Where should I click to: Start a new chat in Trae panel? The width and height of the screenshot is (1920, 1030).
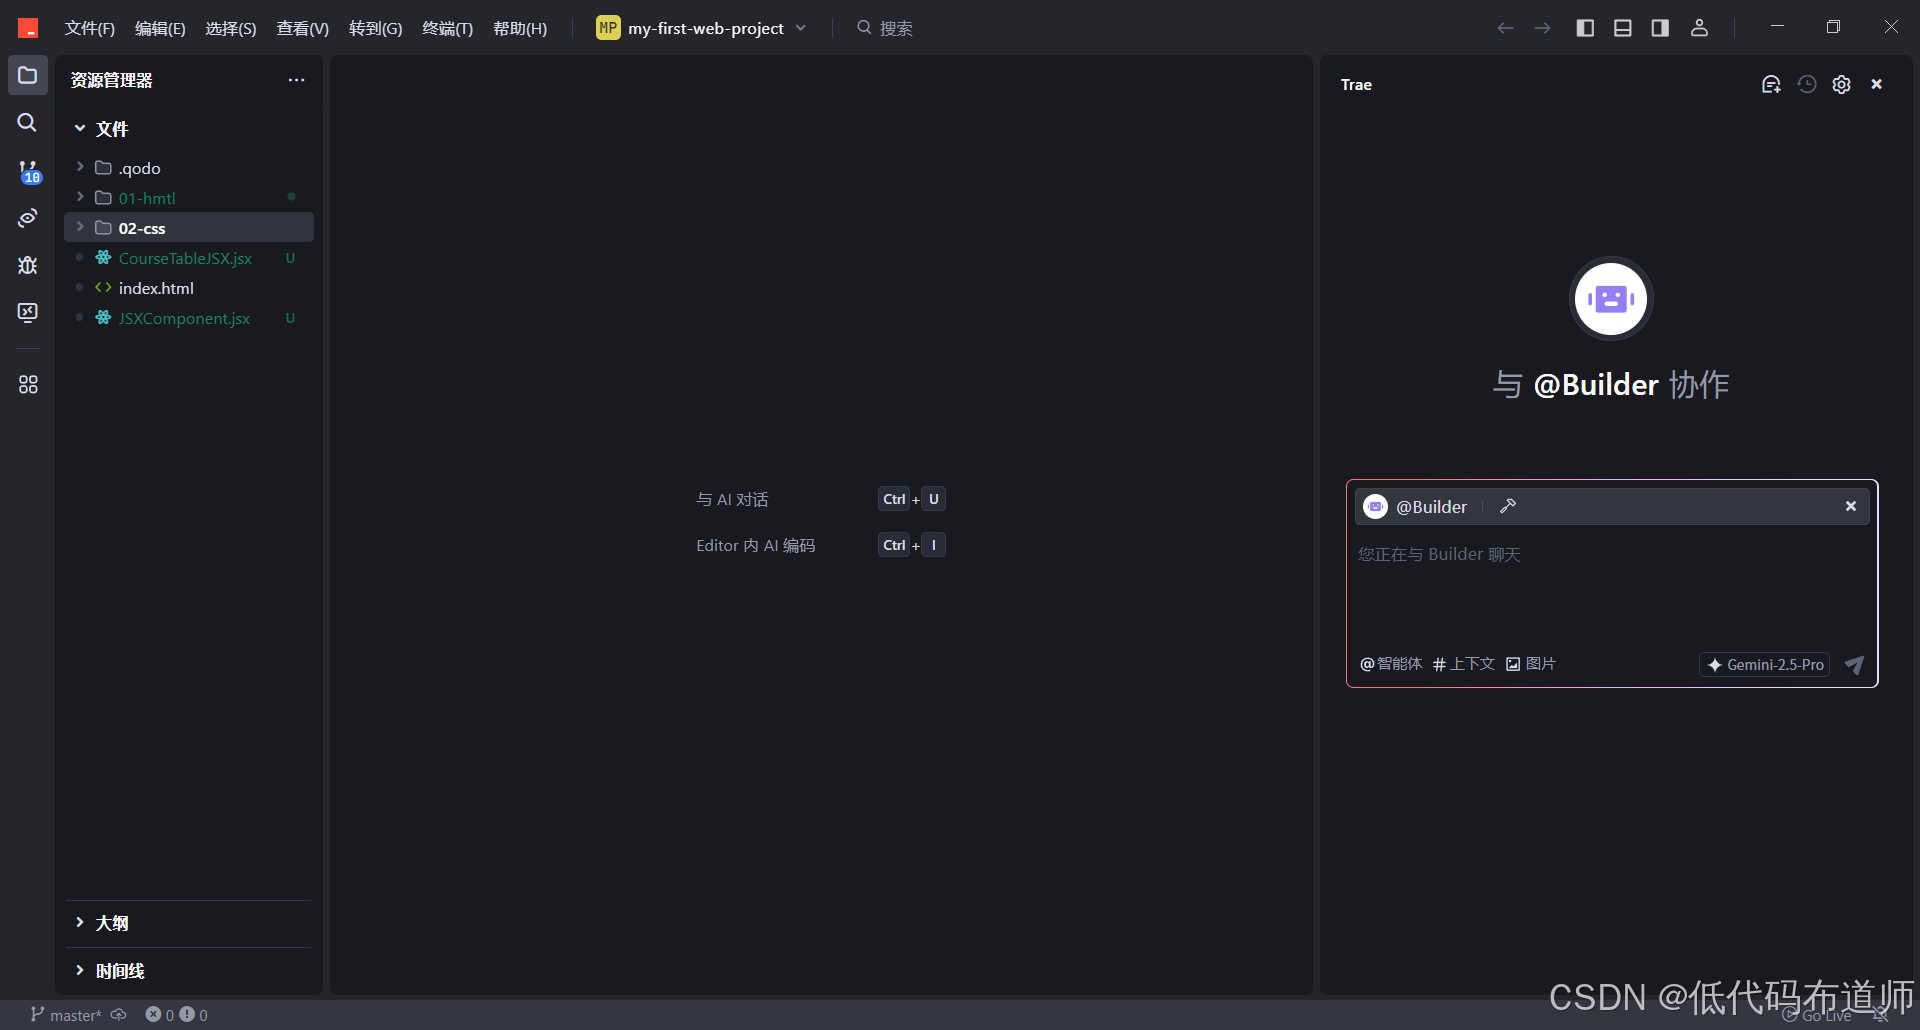(1771, 85)
